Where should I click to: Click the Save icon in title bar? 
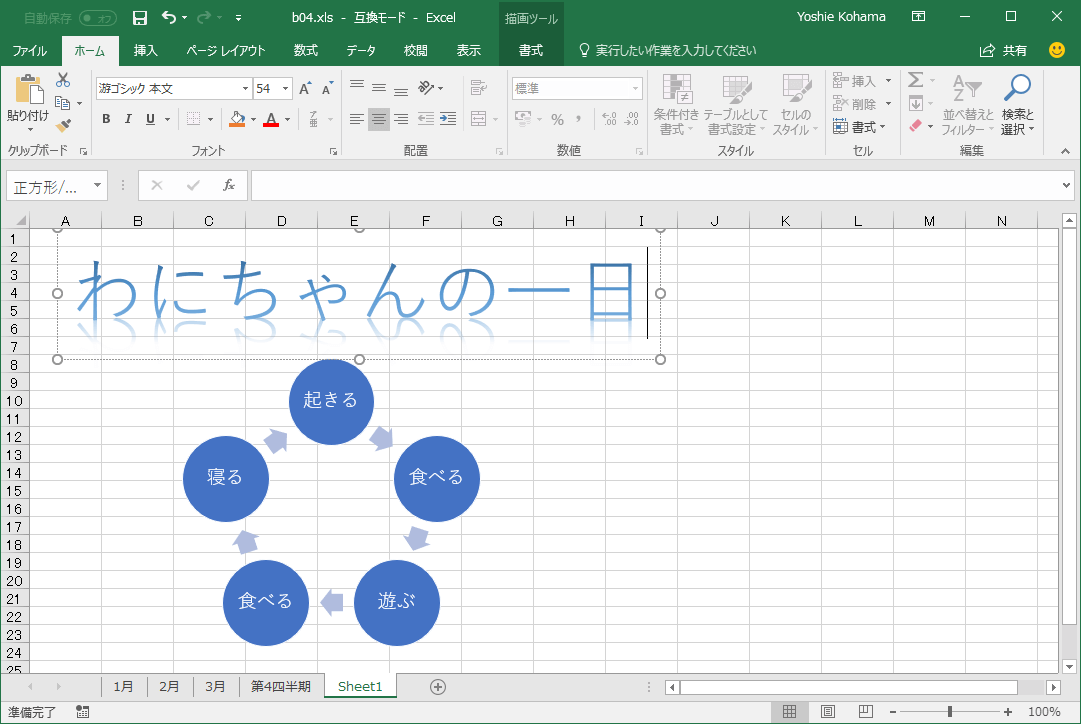click(x=139, y=18)
